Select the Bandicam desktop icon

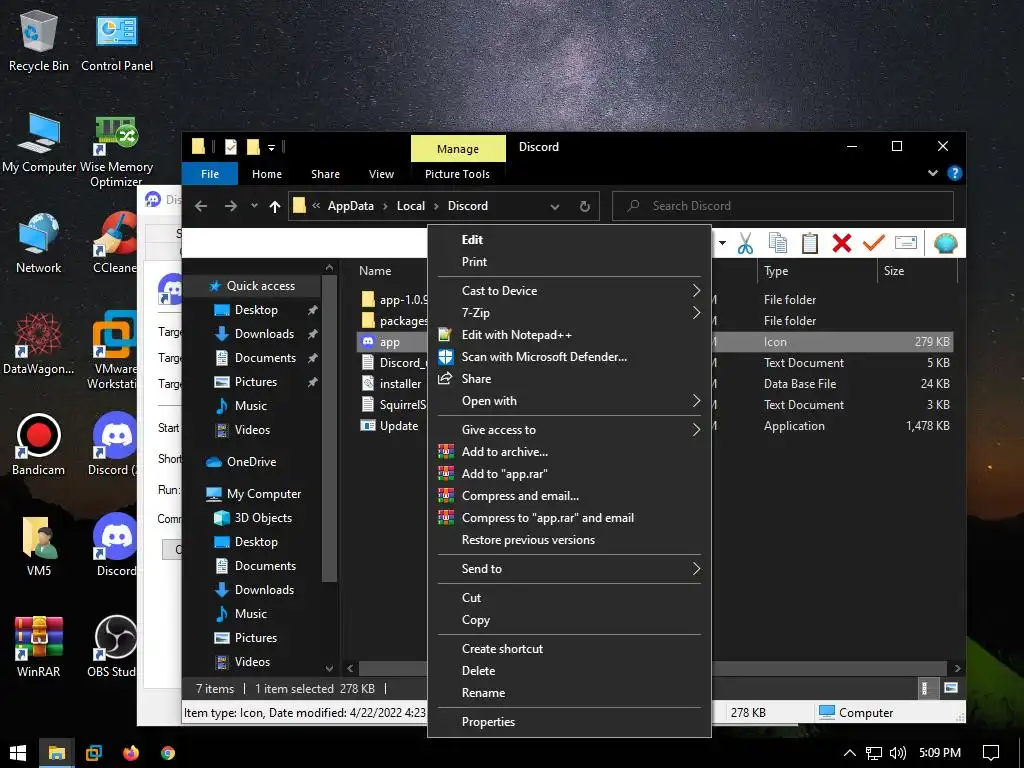click(39, 444)
